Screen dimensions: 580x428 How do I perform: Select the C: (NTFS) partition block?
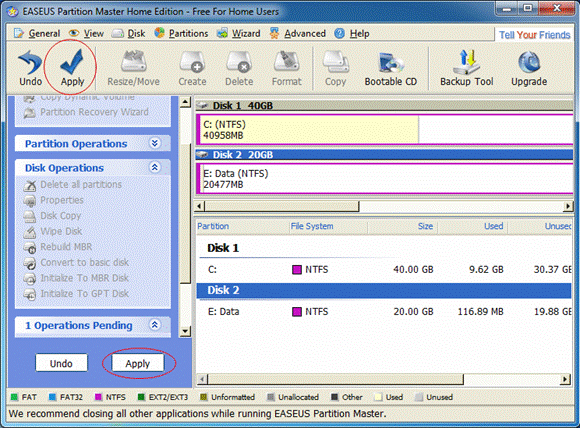[x=385, y=129]
